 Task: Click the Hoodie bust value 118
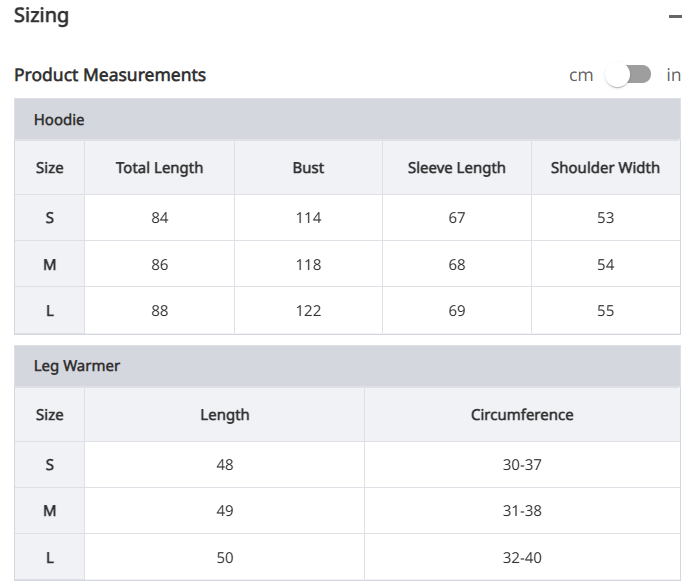308,265
